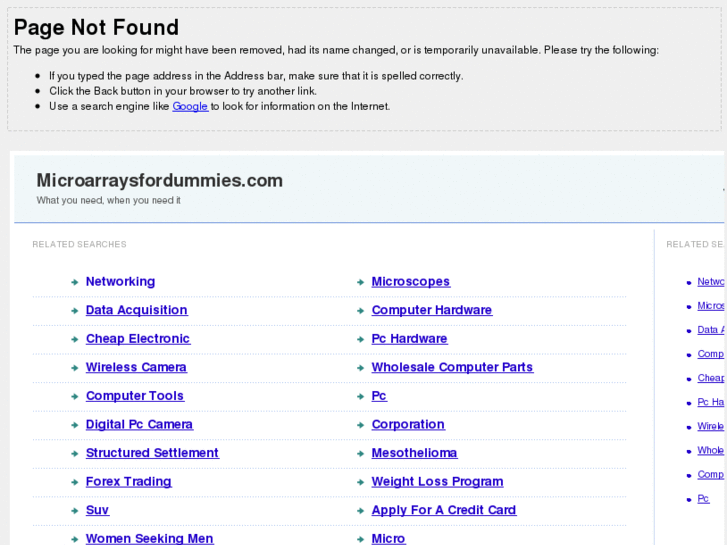Click the arrow icon before Suv link
The height and width of the screenshot is (545, 727).
pos(75,511)
